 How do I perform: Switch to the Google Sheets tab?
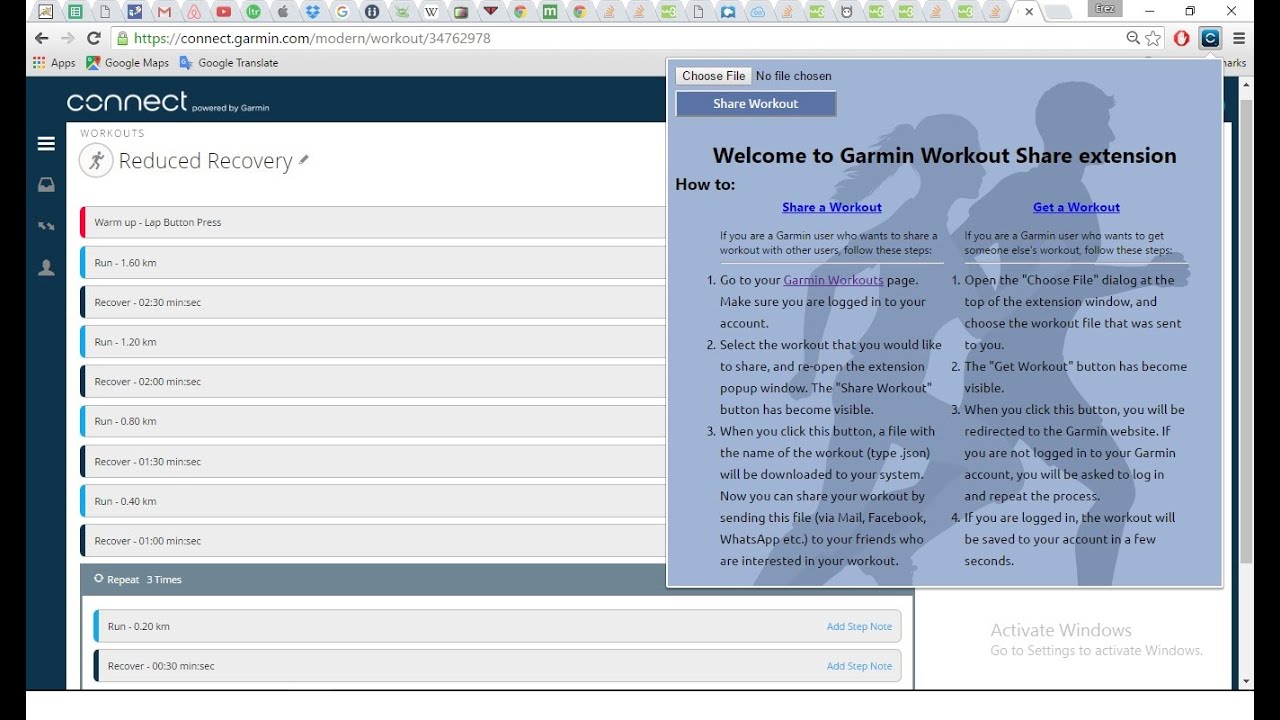[76, 12]
